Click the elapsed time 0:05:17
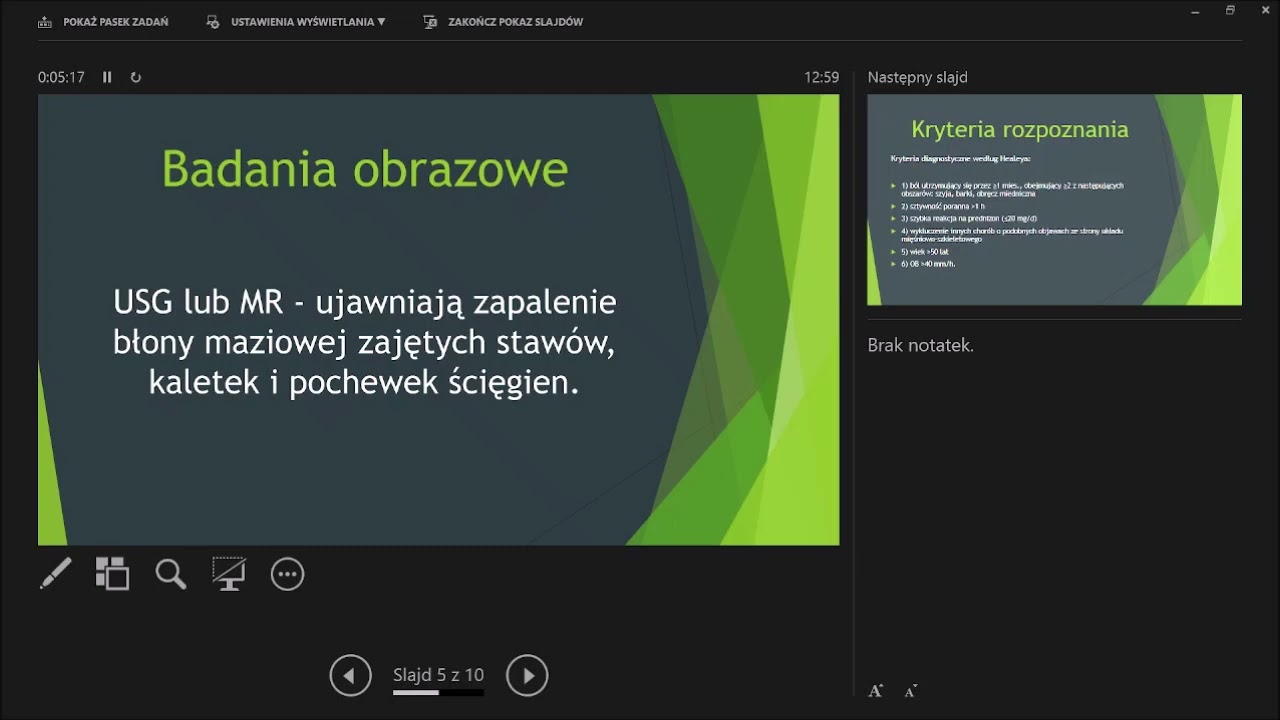This screenshot has width=1280, height=720. pyautogui.click(x=61, y=77)
